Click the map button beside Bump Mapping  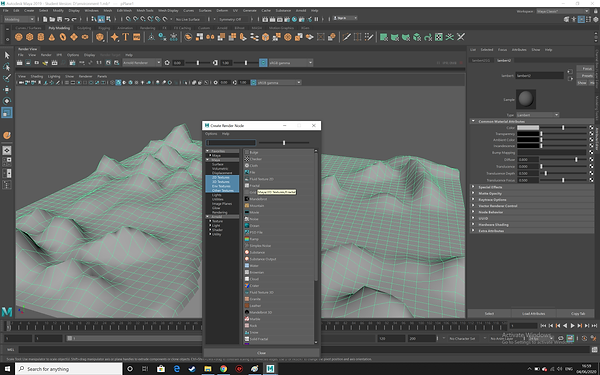coord(591,153)
